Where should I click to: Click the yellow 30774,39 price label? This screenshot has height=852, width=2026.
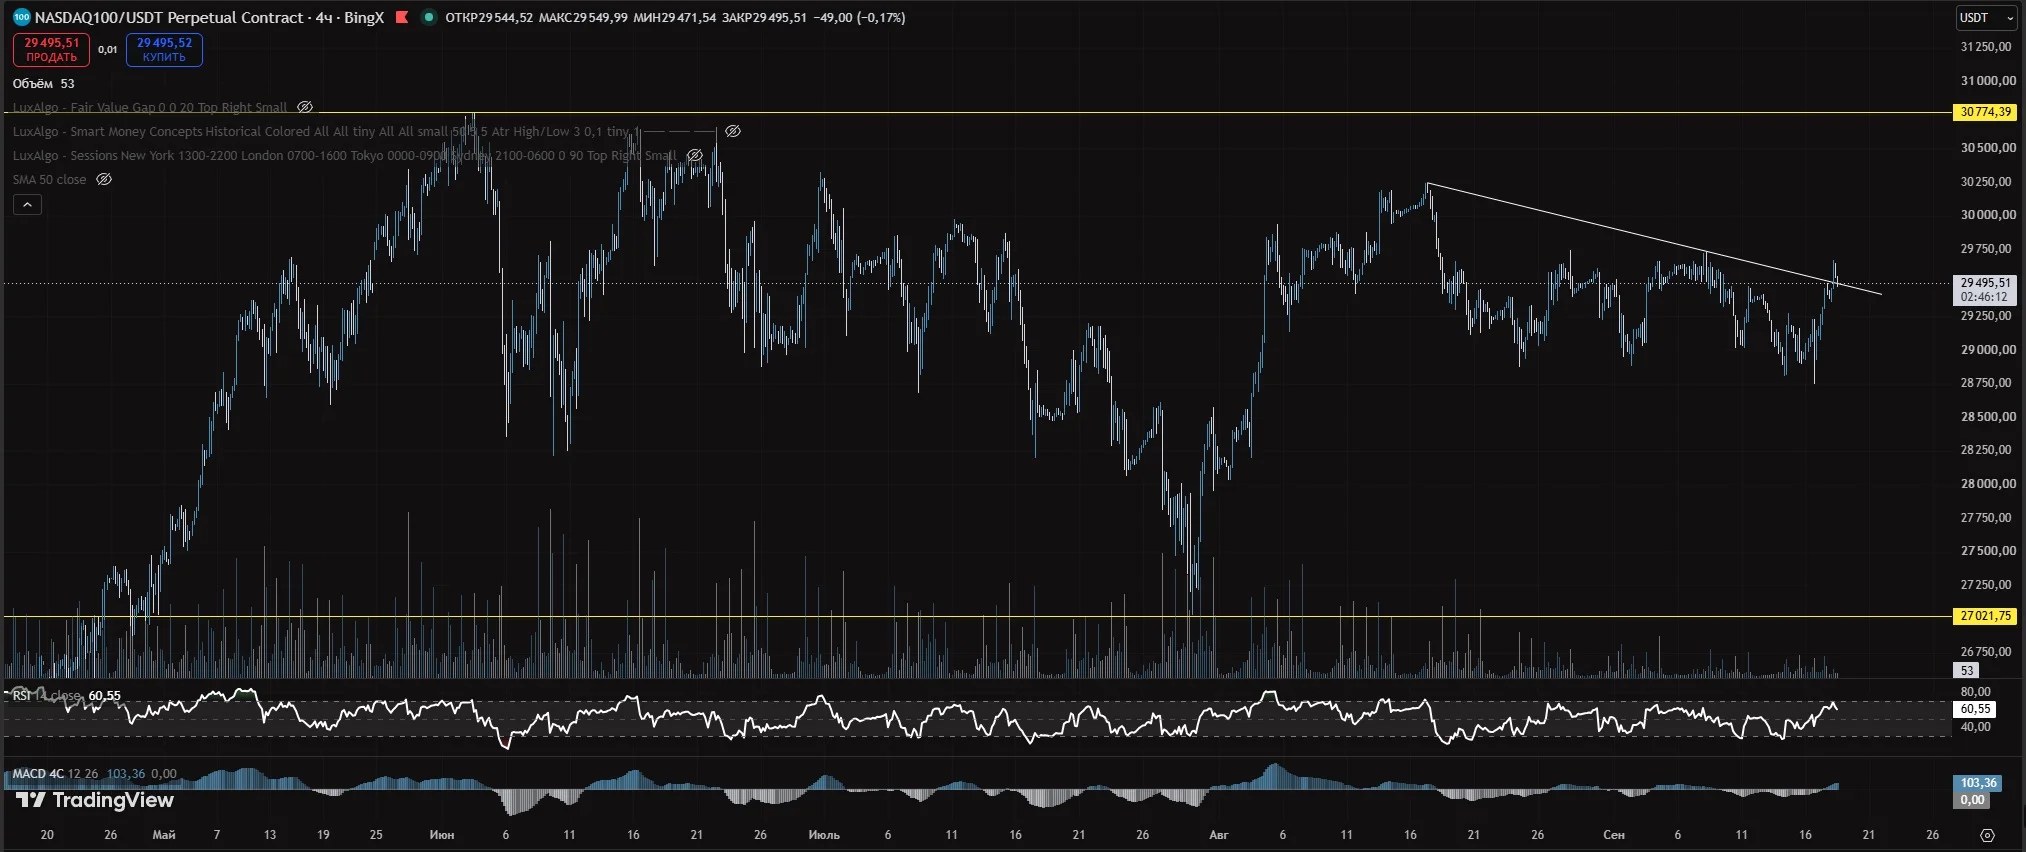click(1985, 112)
